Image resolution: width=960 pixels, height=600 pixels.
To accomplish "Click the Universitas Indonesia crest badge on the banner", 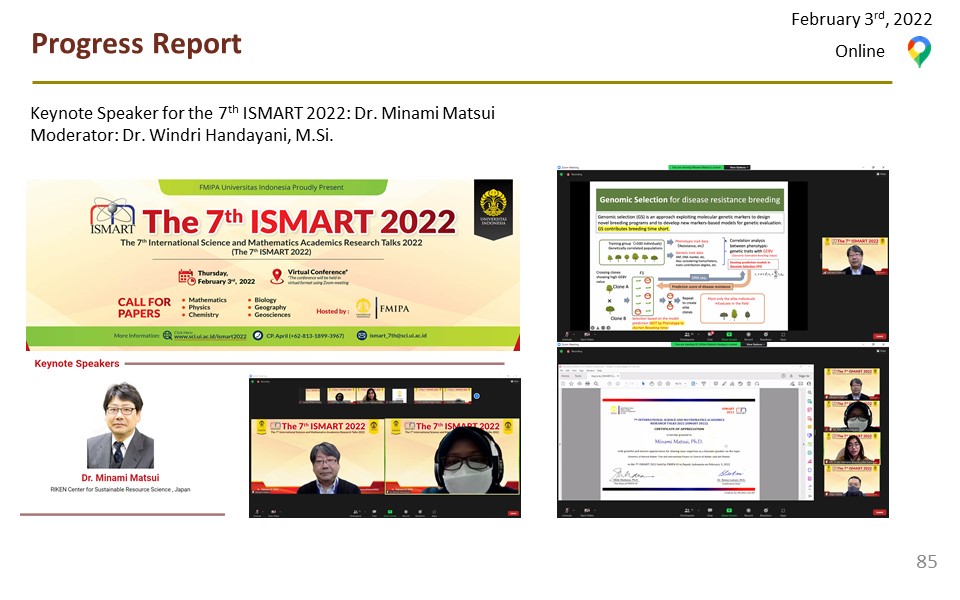I will click(x=493, y=208).
